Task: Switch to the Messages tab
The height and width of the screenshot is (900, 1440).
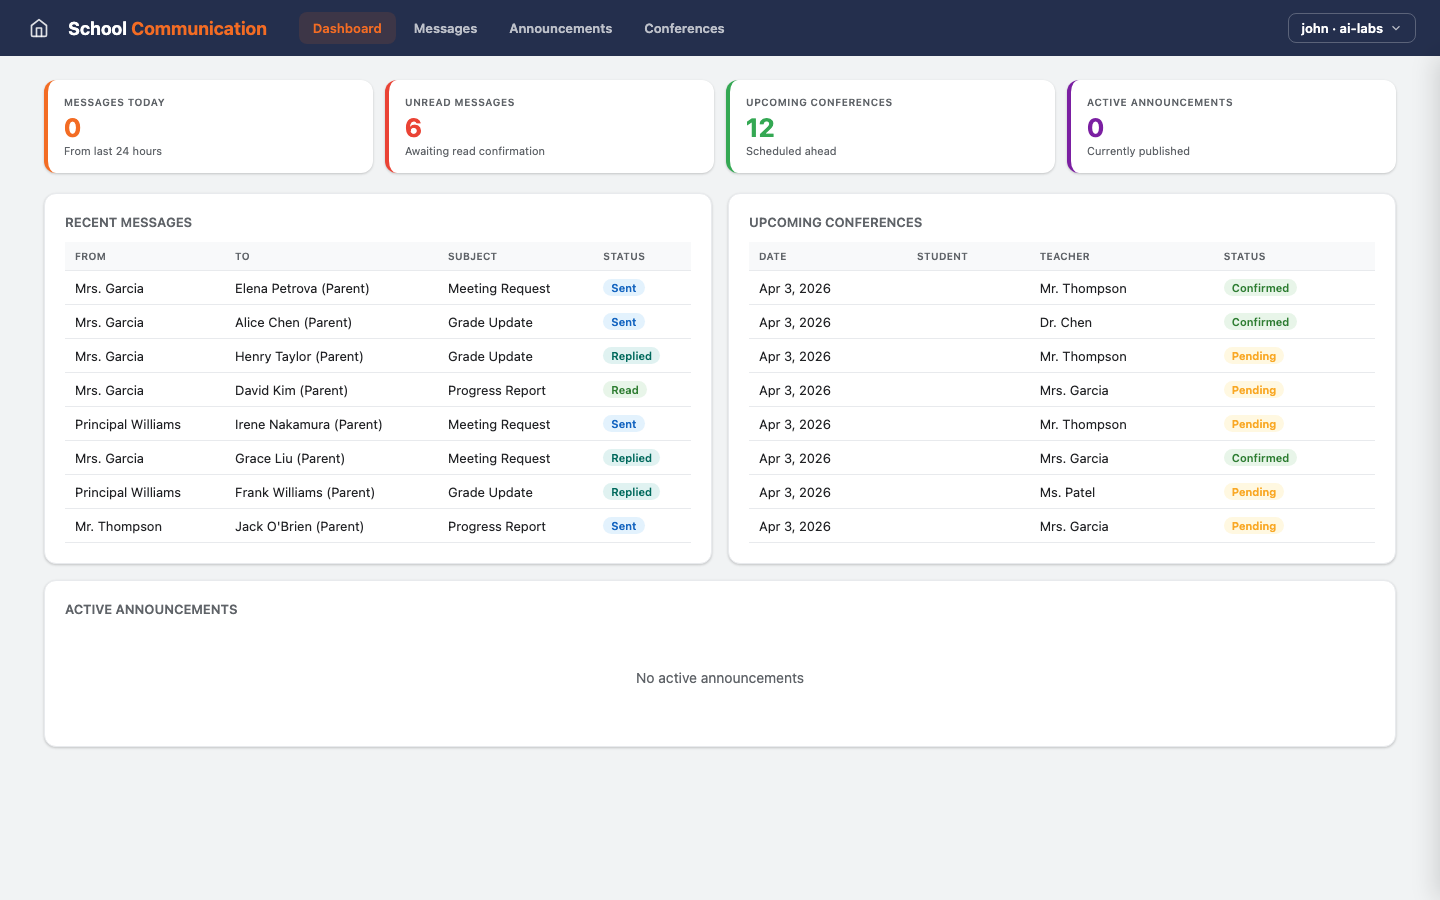Action: pyautogui.click(x=445, y=28)
